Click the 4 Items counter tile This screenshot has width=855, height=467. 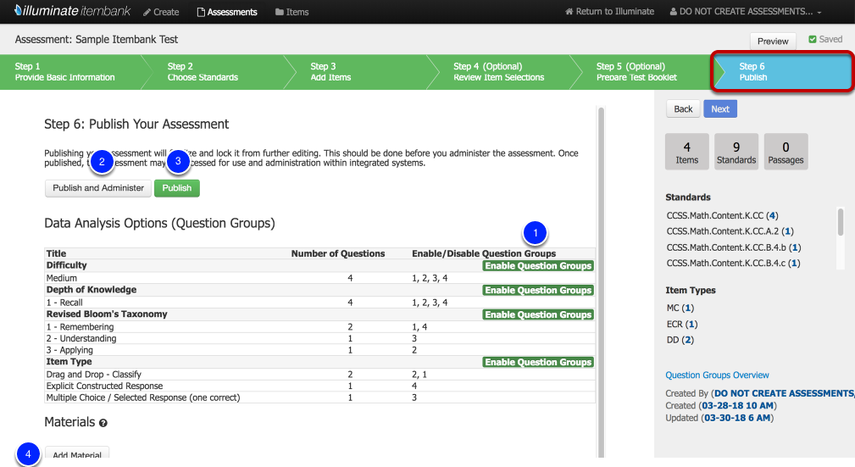pos(687,152)
